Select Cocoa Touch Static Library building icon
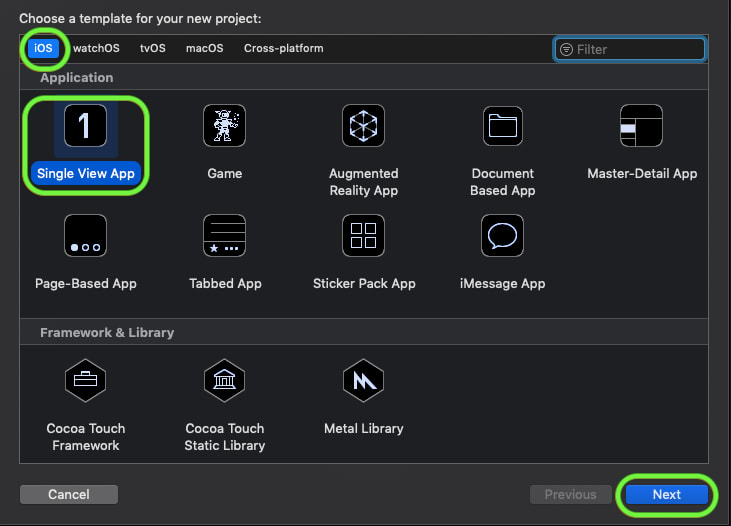This screenshot has height=526, width=731. (x=224, y=381)
